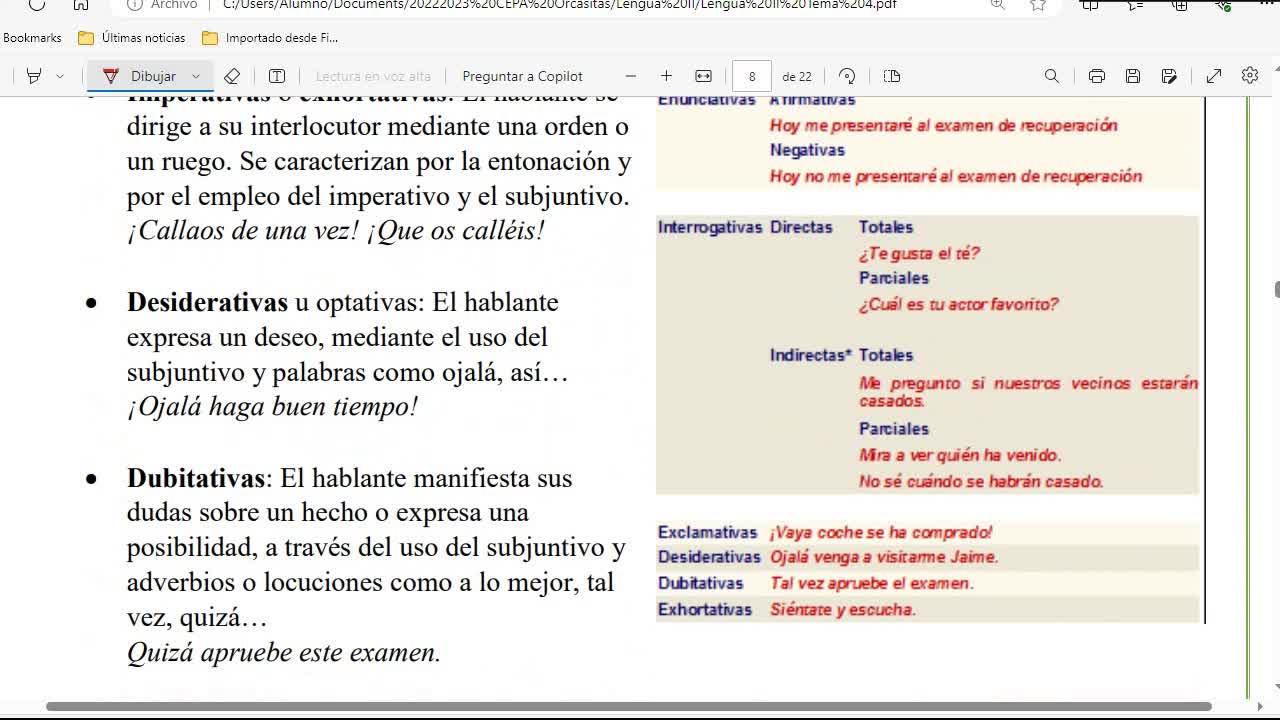Select the eraser tool
The image size is (1280, 720).
[232, 76]
